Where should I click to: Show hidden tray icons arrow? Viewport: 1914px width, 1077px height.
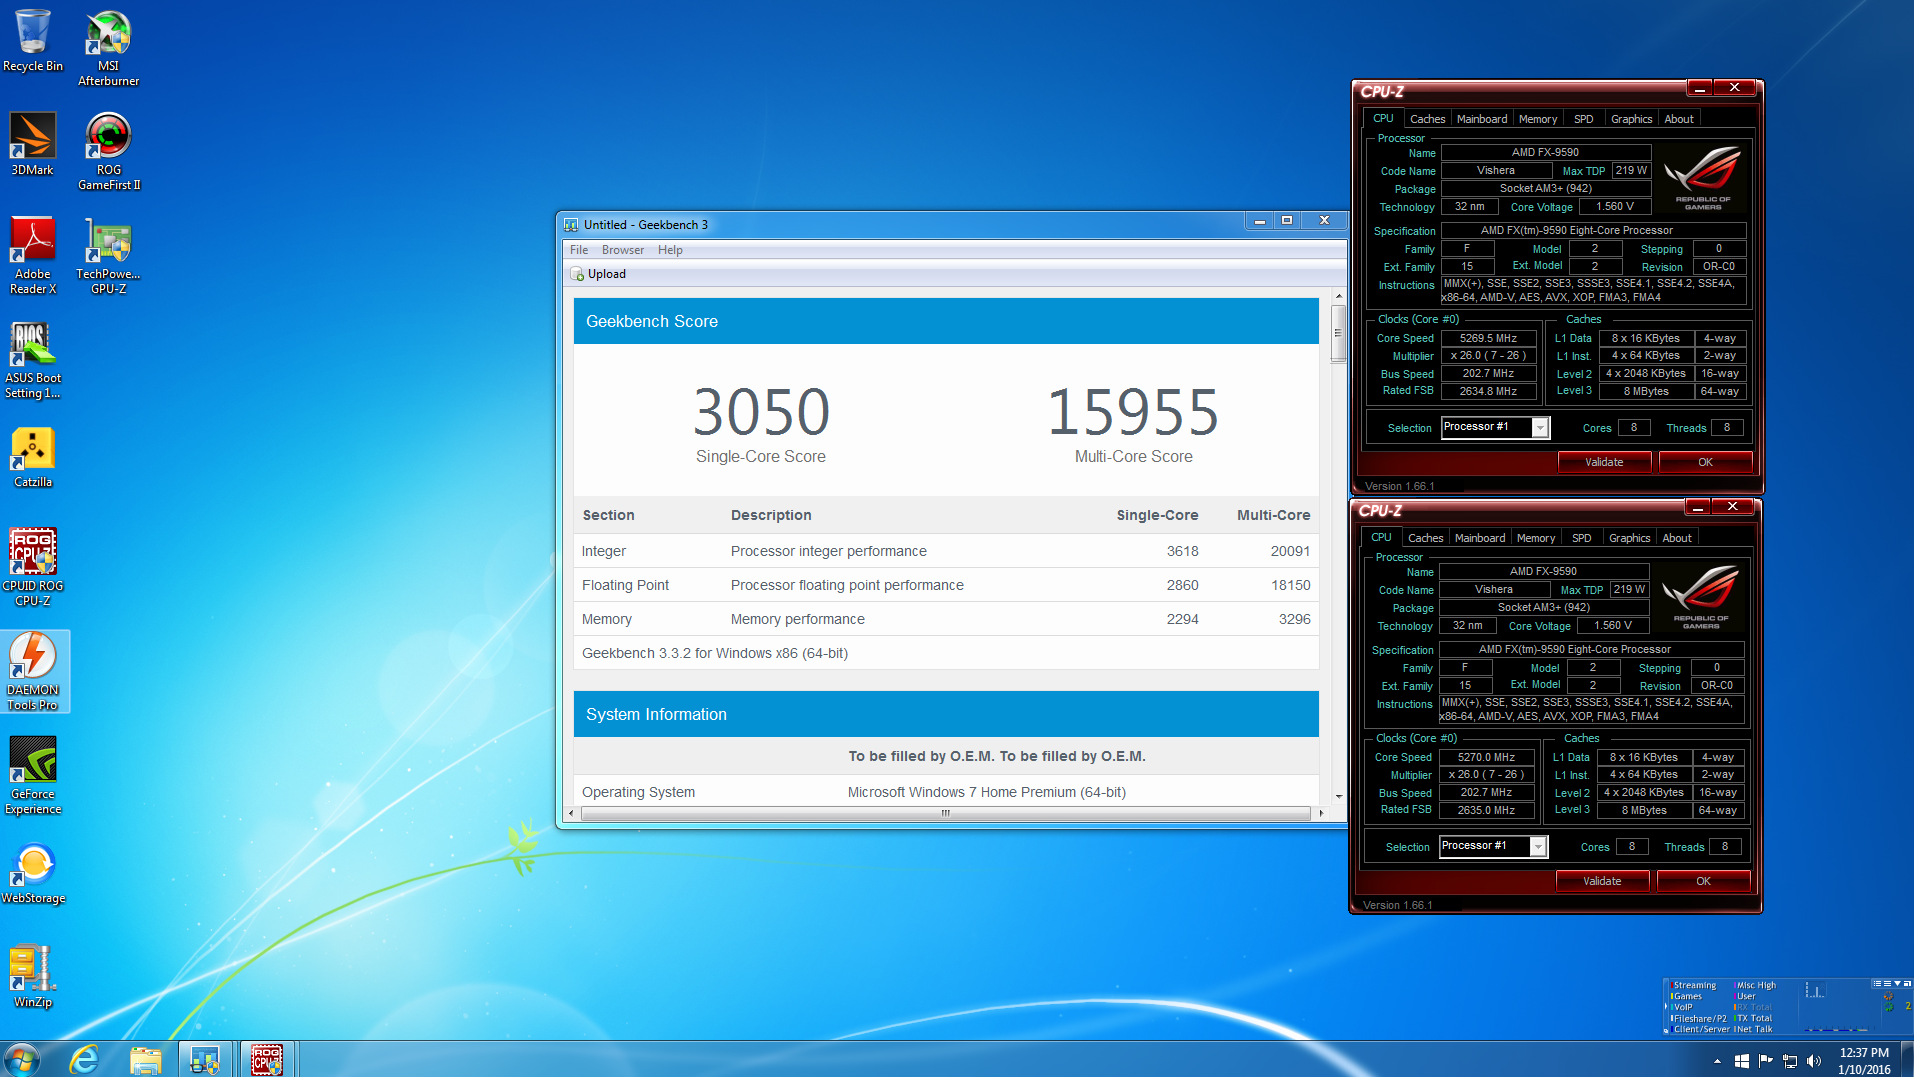tap(1718, 1061)
